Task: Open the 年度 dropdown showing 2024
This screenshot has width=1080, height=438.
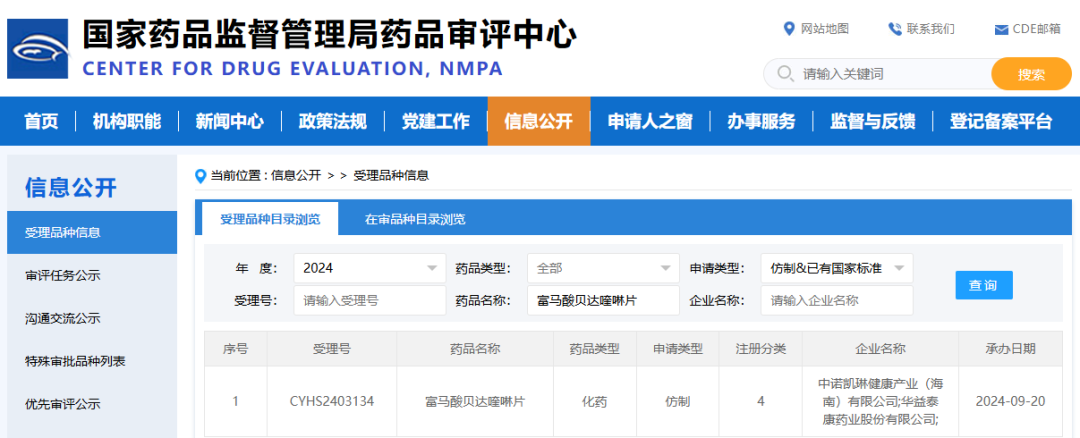Action: point(370,268)
